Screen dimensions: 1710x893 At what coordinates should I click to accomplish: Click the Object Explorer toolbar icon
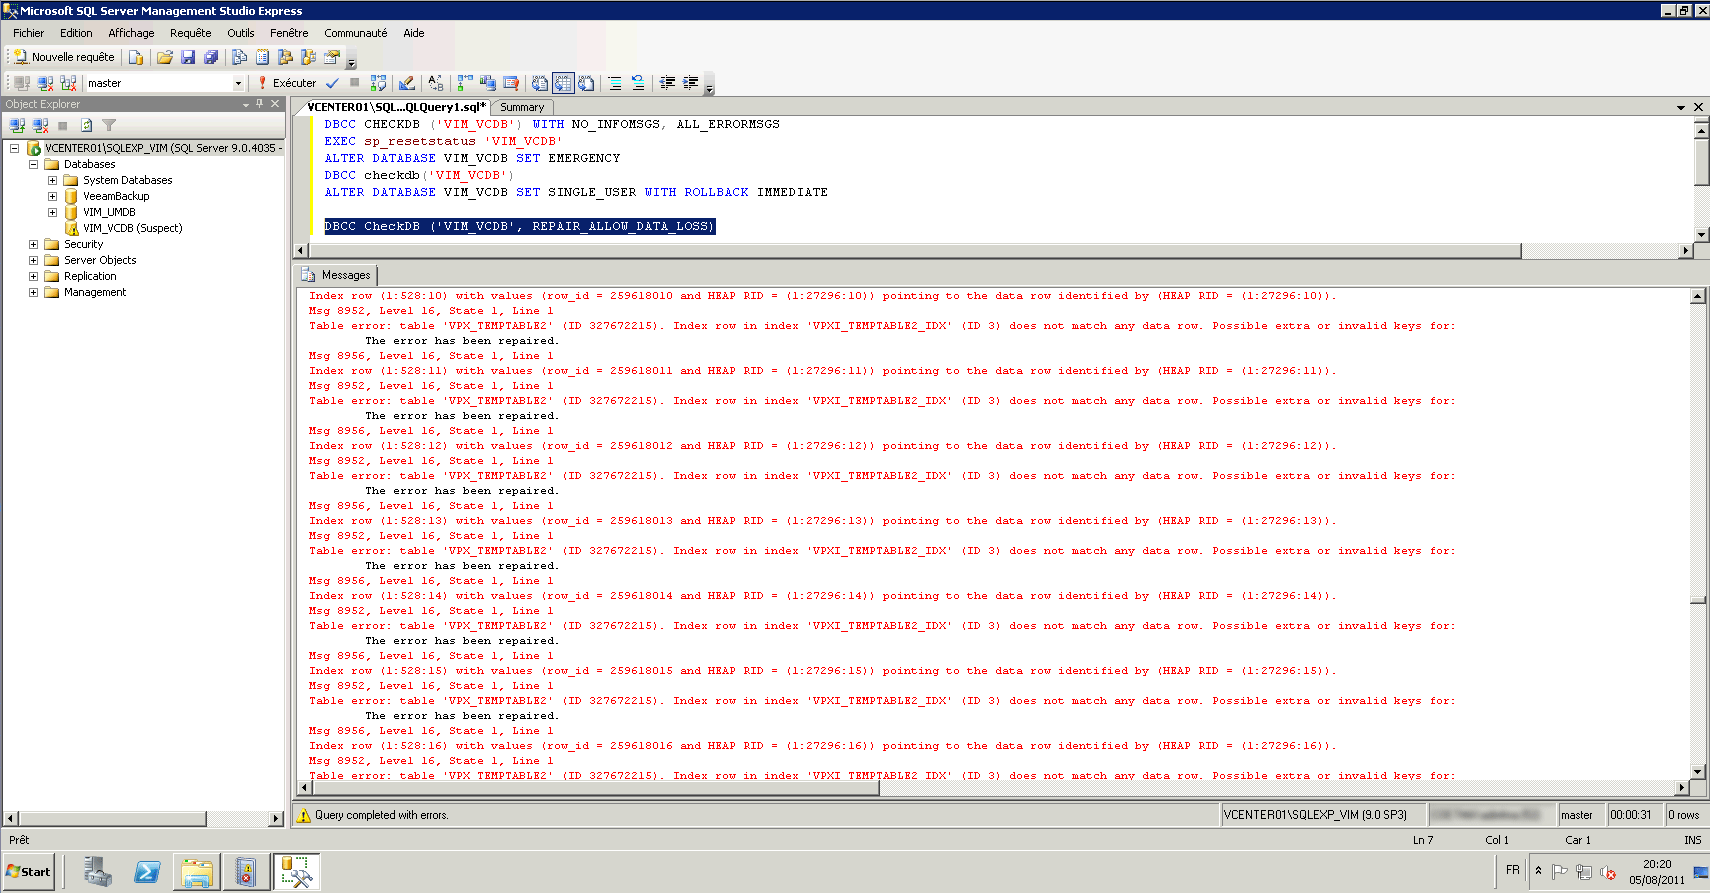pos(286,57)
